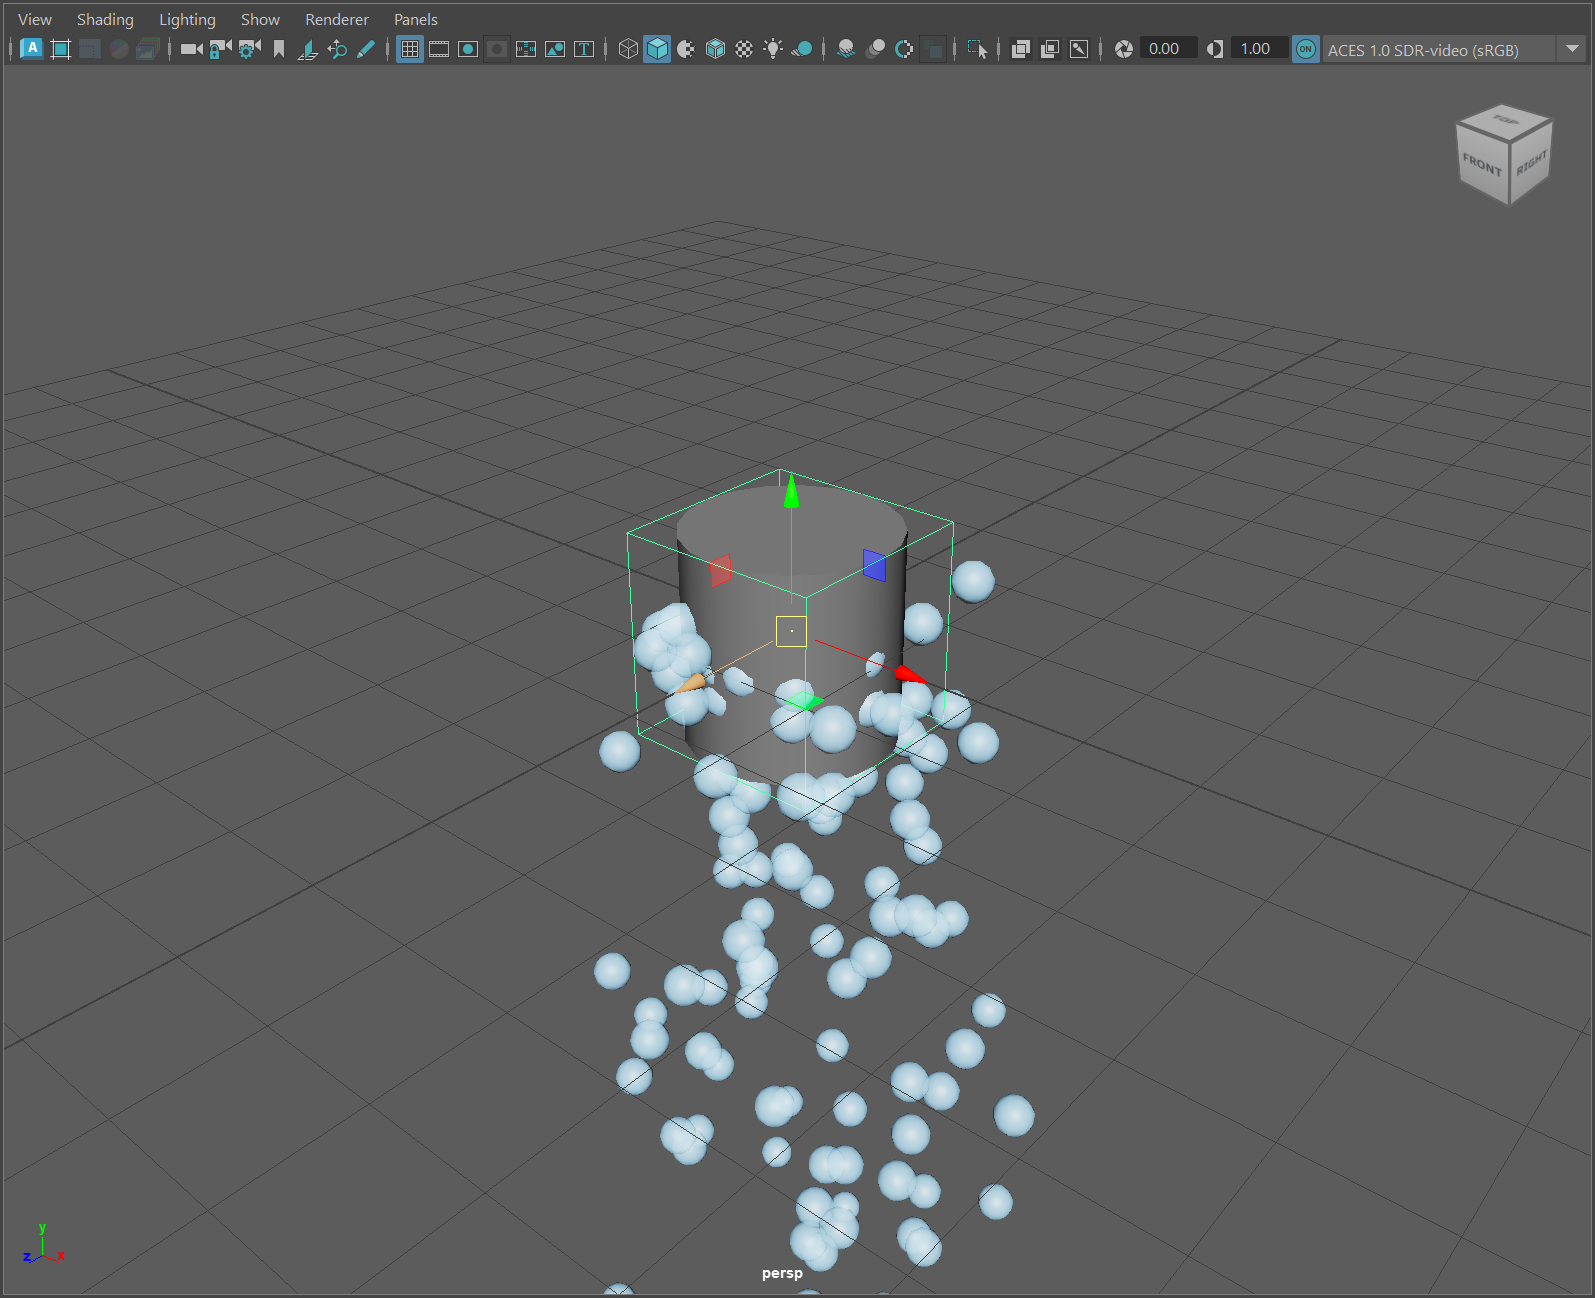Click the yellow center manipulator square
This screenshot has height=1298, width=1595.
(x=791, y=631)
